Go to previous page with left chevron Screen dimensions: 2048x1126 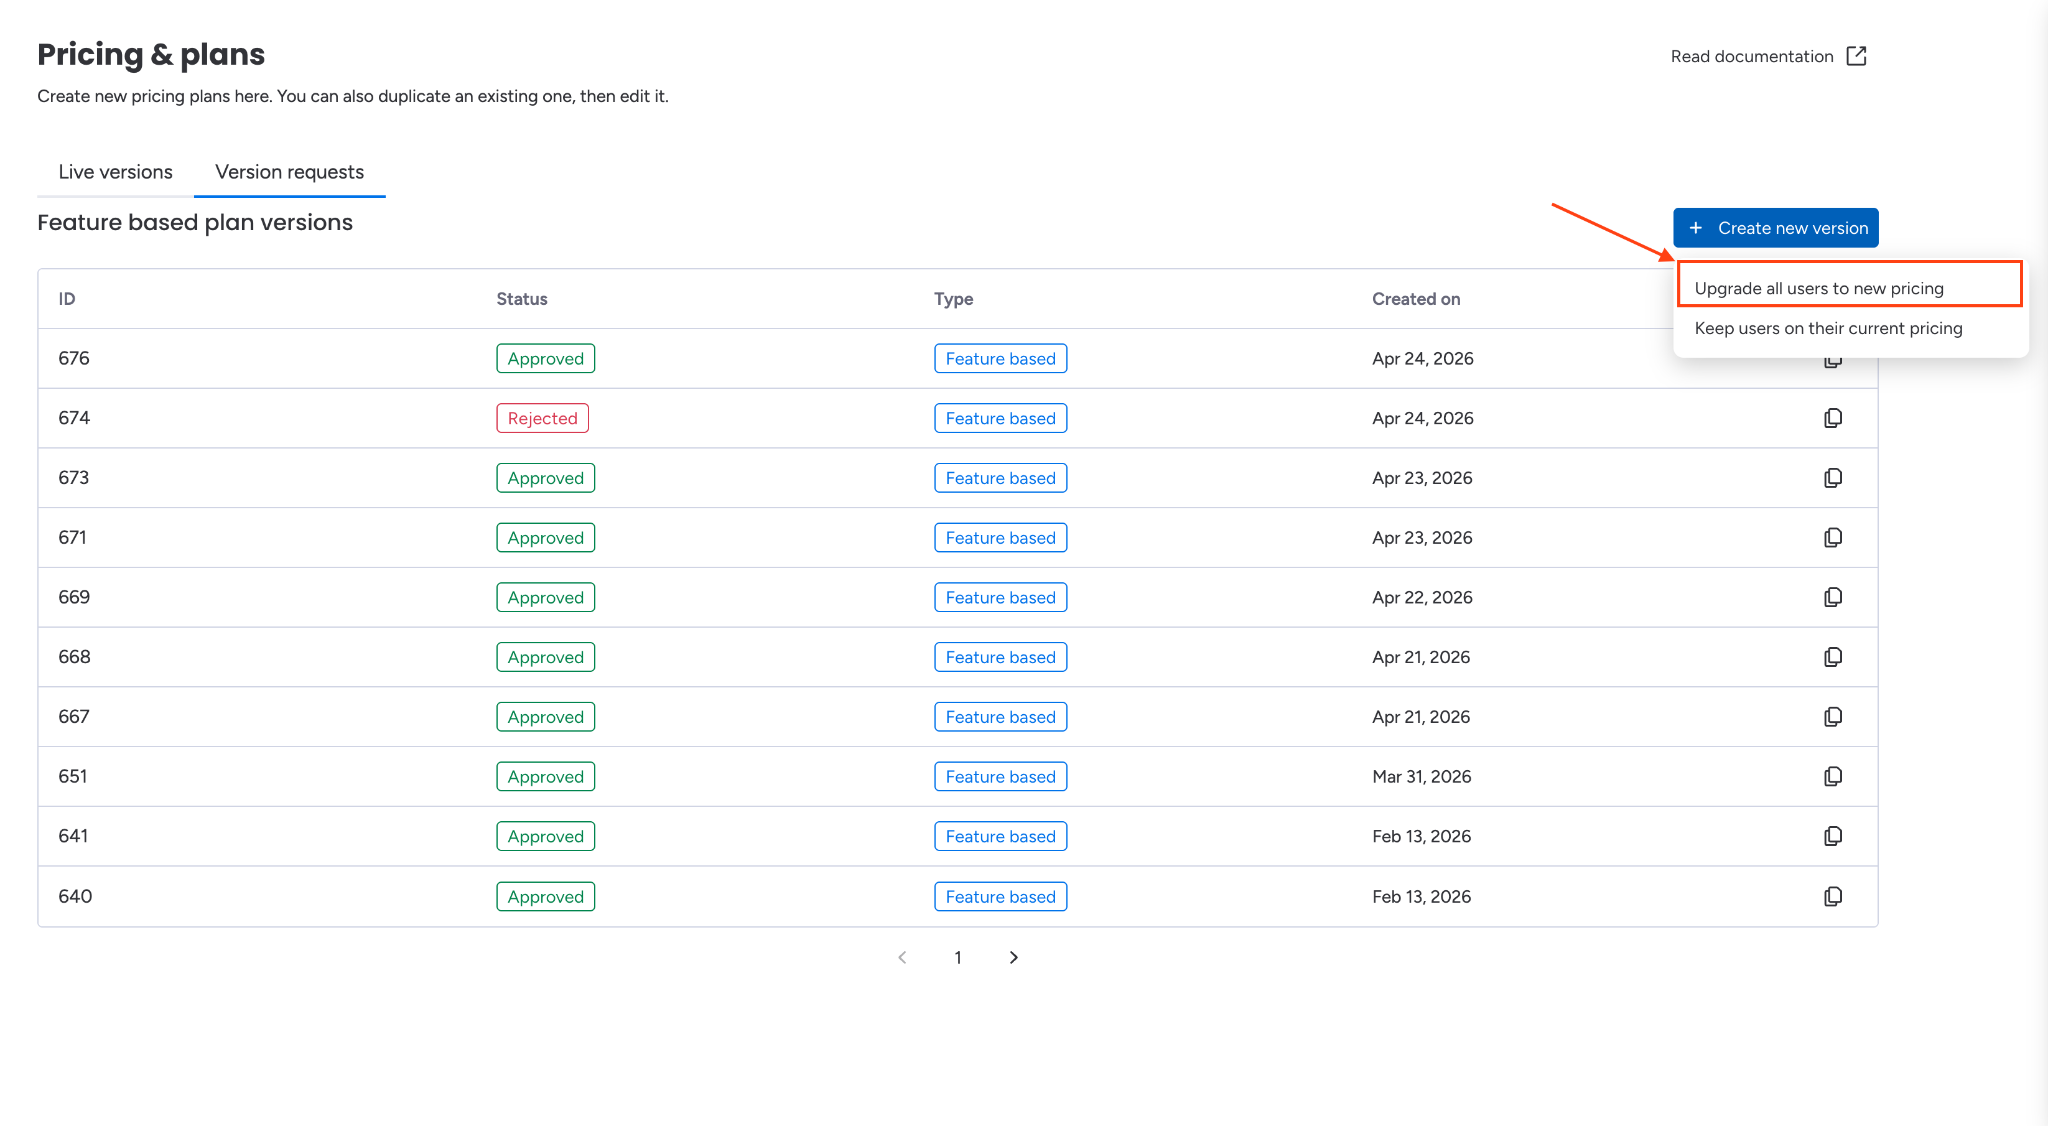[x=902, y=957]
